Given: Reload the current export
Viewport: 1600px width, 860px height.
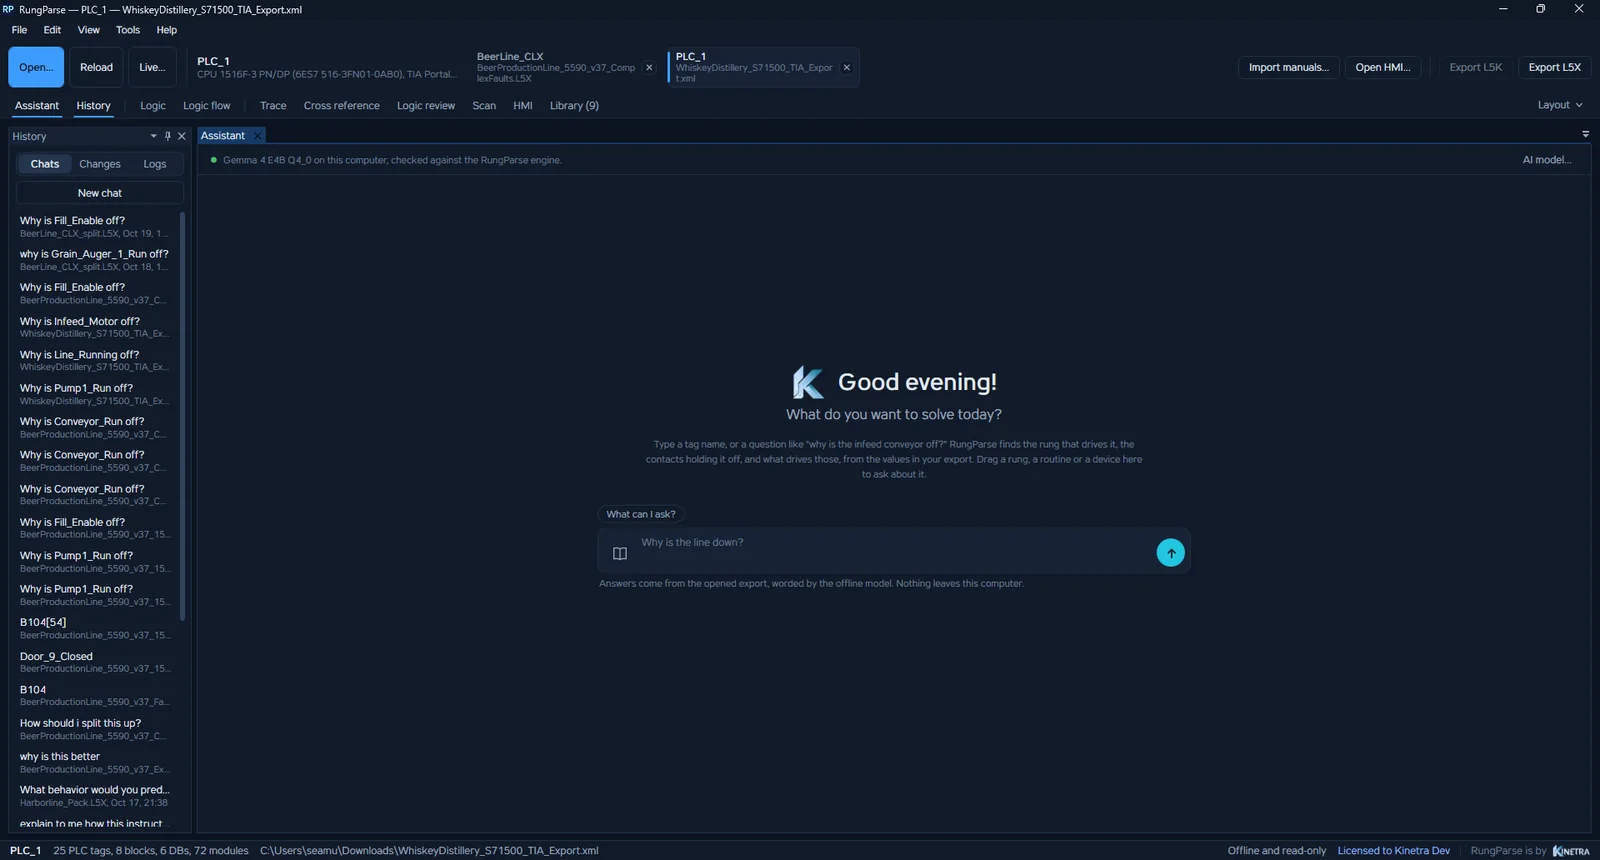Looking at the screenshot, I should click(96, 67).
